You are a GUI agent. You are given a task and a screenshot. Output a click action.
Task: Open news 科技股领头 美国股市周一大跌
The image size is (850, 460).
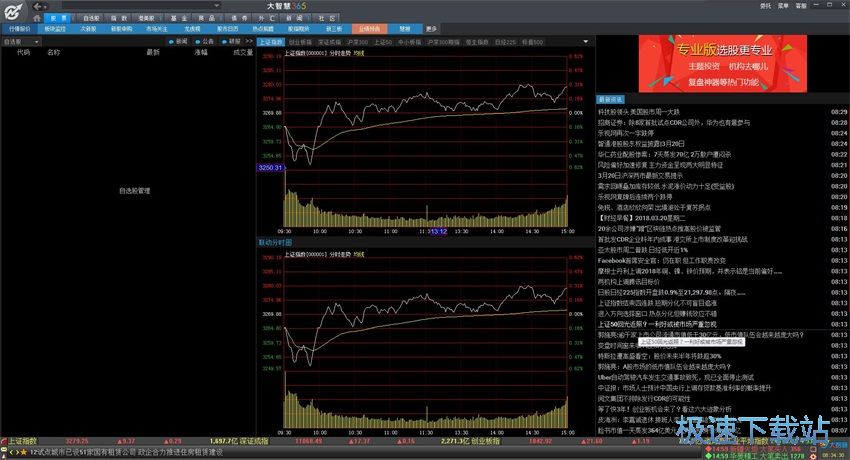tap(639, 112)
